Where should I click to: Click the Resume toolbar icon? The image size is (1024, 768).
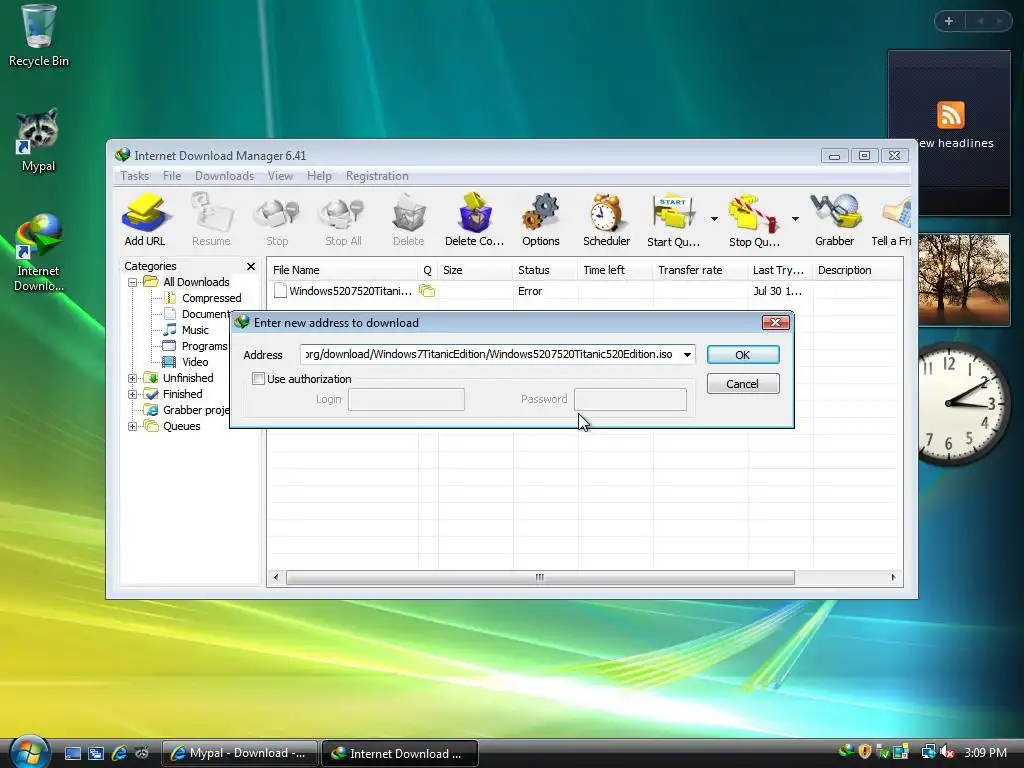click(211, 220)
